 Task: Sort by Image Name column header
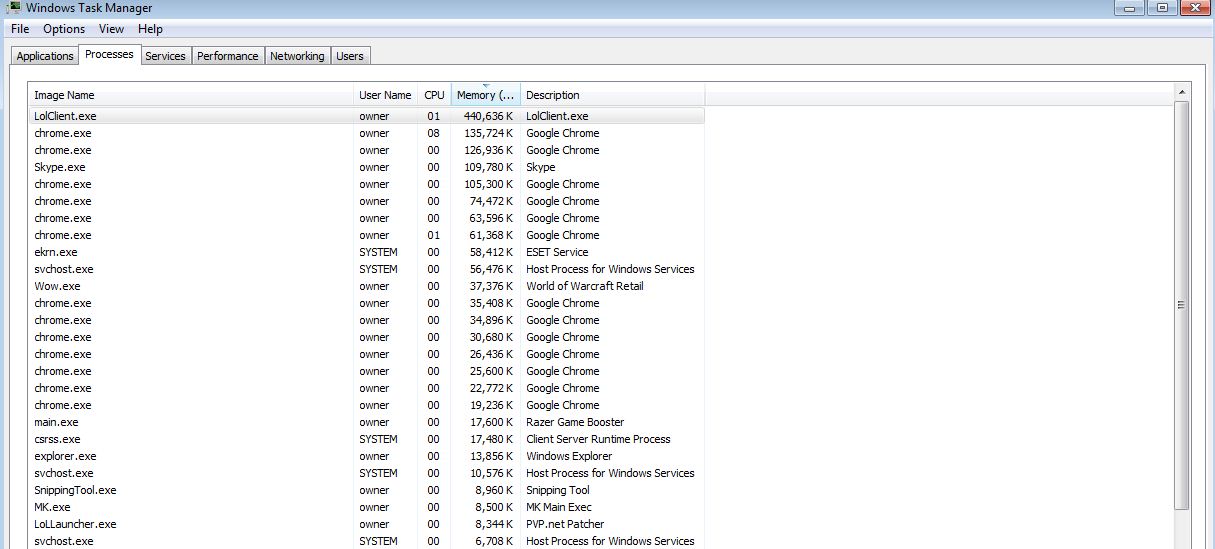tap(191, 95)
